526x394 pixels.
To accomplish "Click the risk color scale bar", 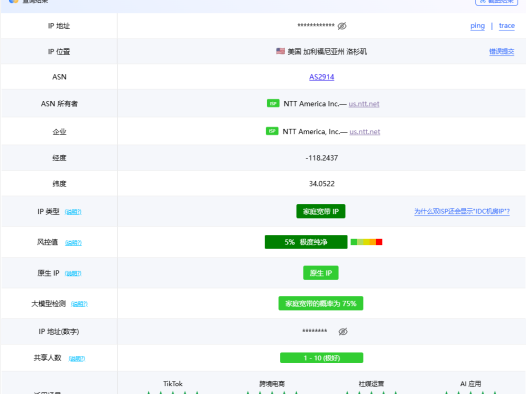I will pyautogui.click(x=366, y=242).
